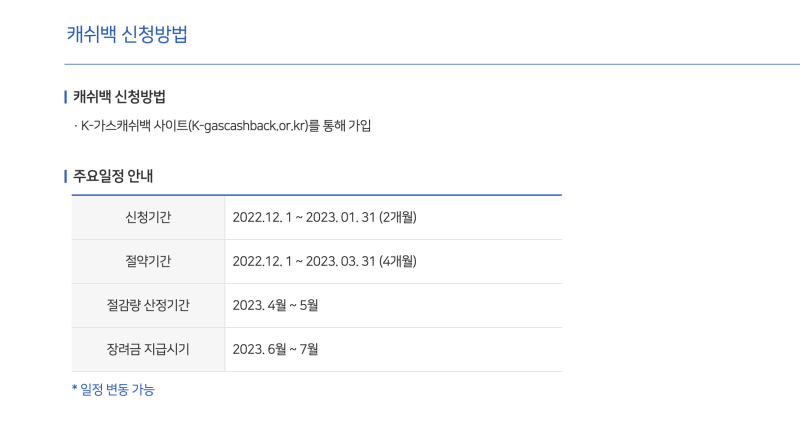Click the 일정 변동 가능 footnote
Screen dimensions: 800x427
(117, 390)
